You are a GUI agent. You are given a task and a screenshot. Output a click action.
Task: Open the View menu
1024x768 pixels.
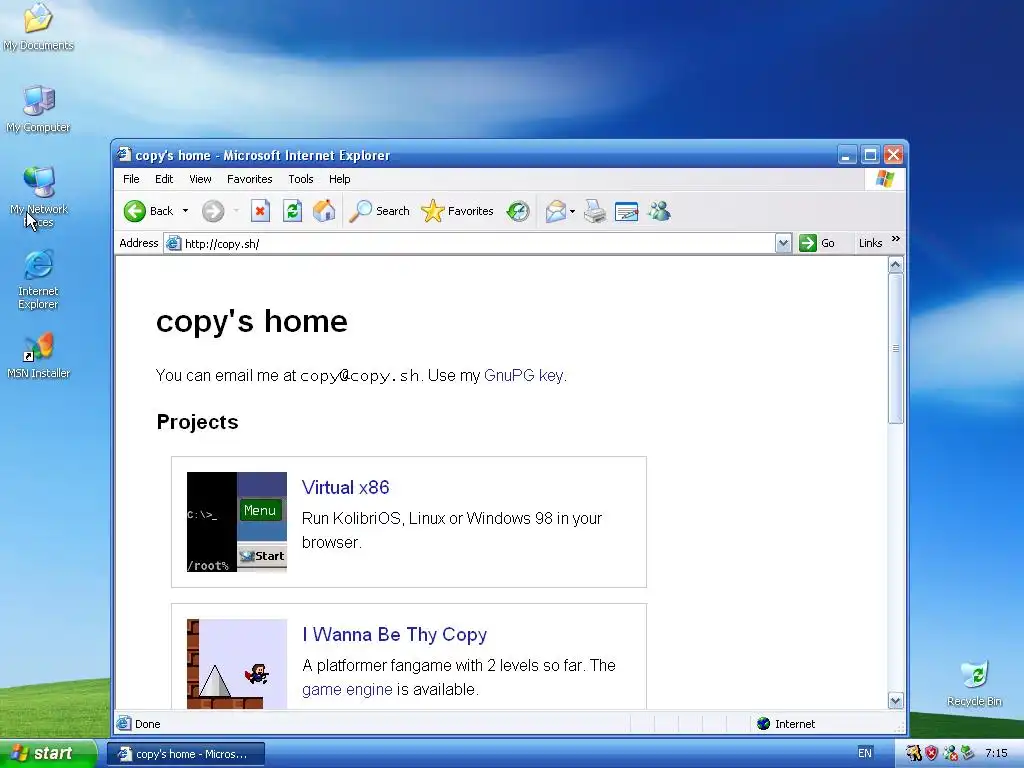[200, 179]
